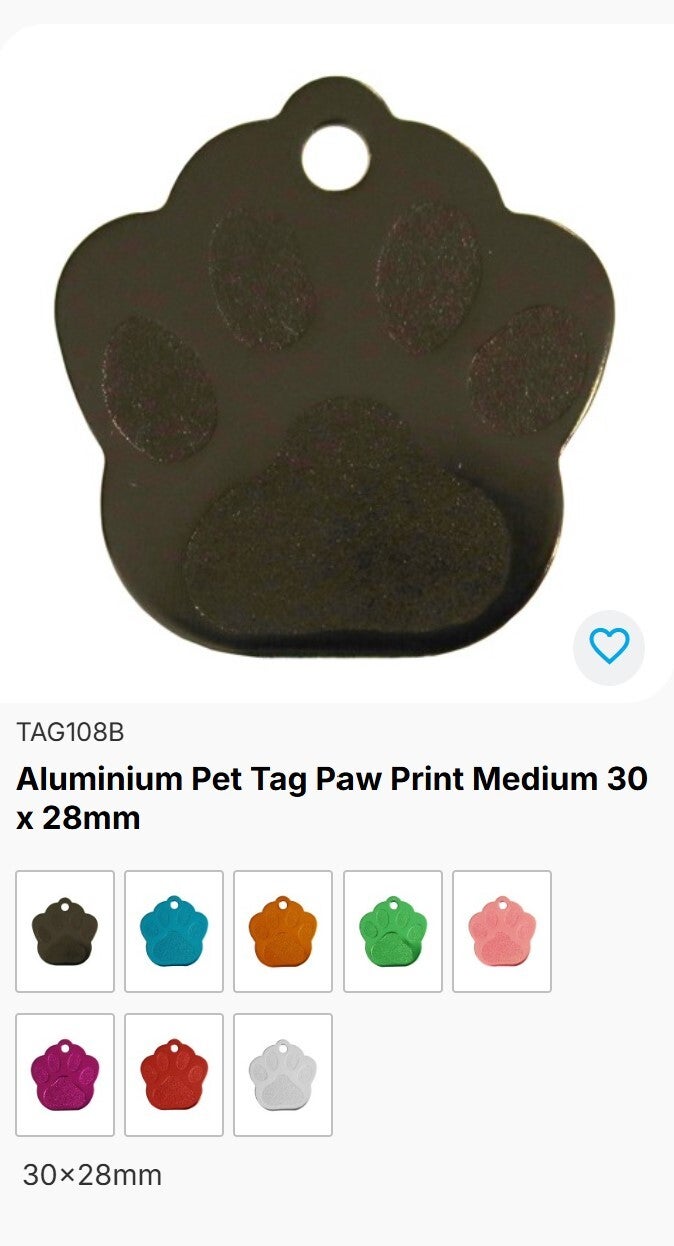Tap the pink paw icon thumbnail
Screen dimensions: 674x1246
pyautogui.click(x=502, y=931)
